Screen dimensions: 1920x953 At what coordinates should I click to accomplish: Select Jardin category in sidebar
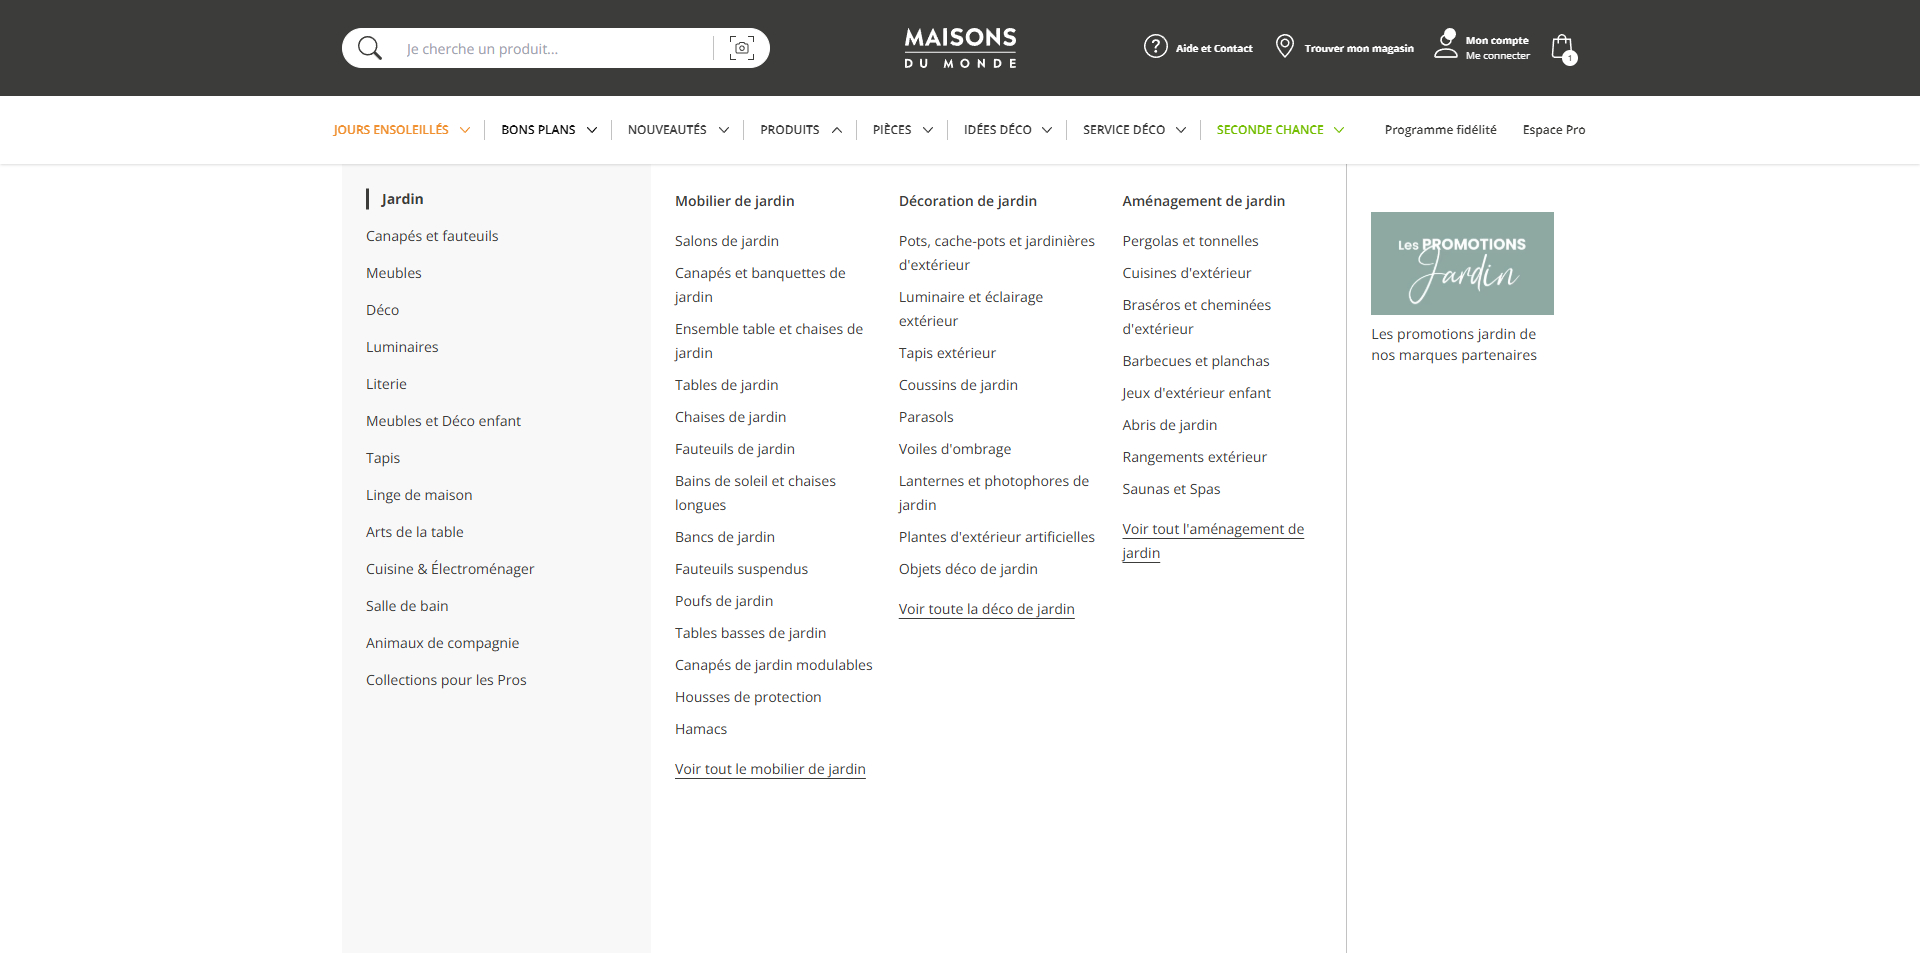click(402, 199)
